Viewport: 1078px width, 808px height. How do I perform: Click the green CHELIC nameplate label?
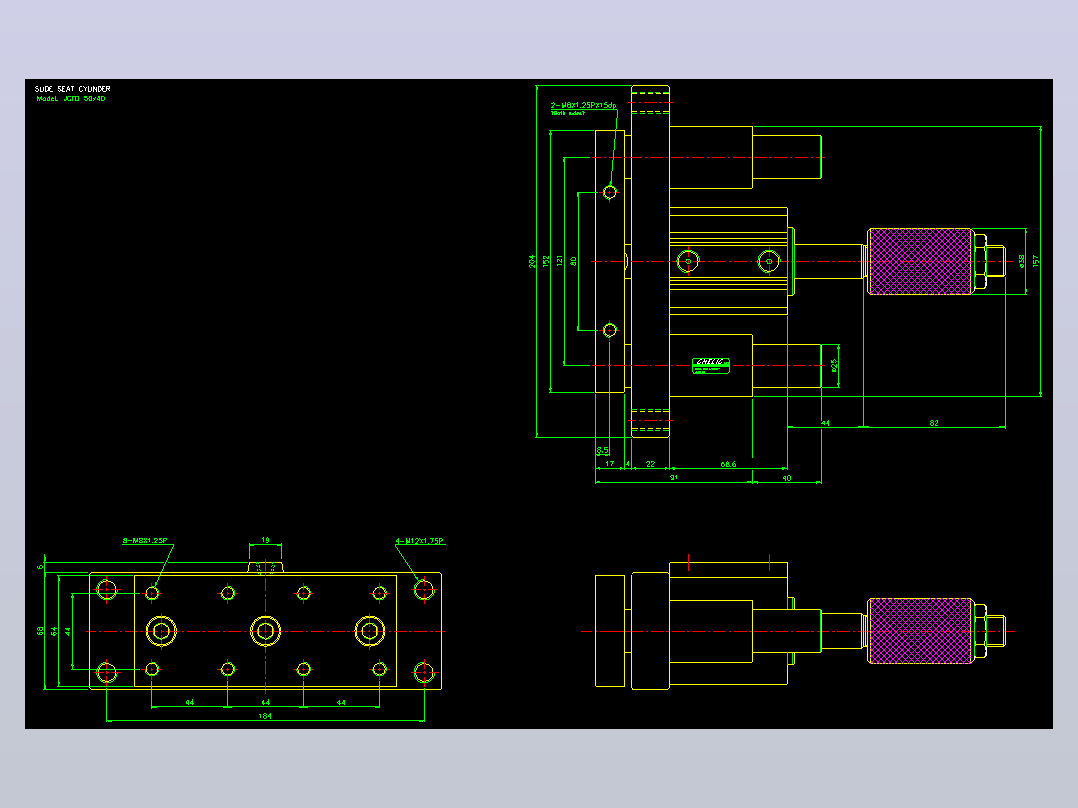pyautogui.click(x=711, y=365)
